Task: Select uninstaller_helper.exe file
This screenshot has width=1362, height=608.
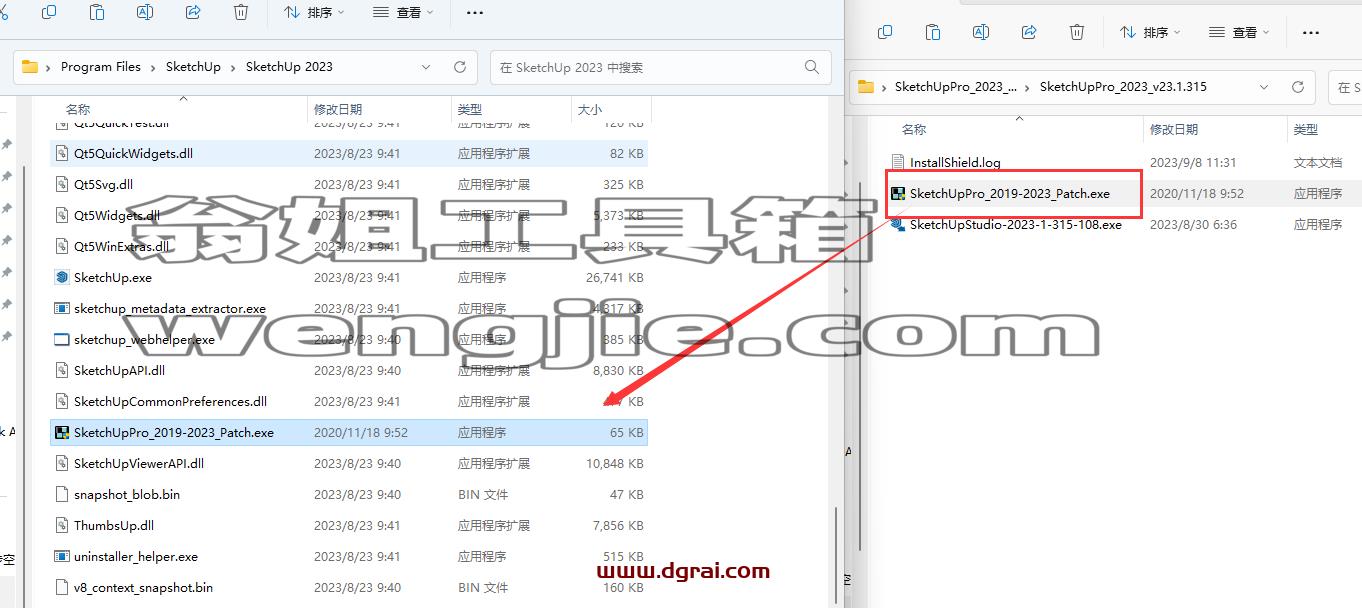Action: [349, 557]
